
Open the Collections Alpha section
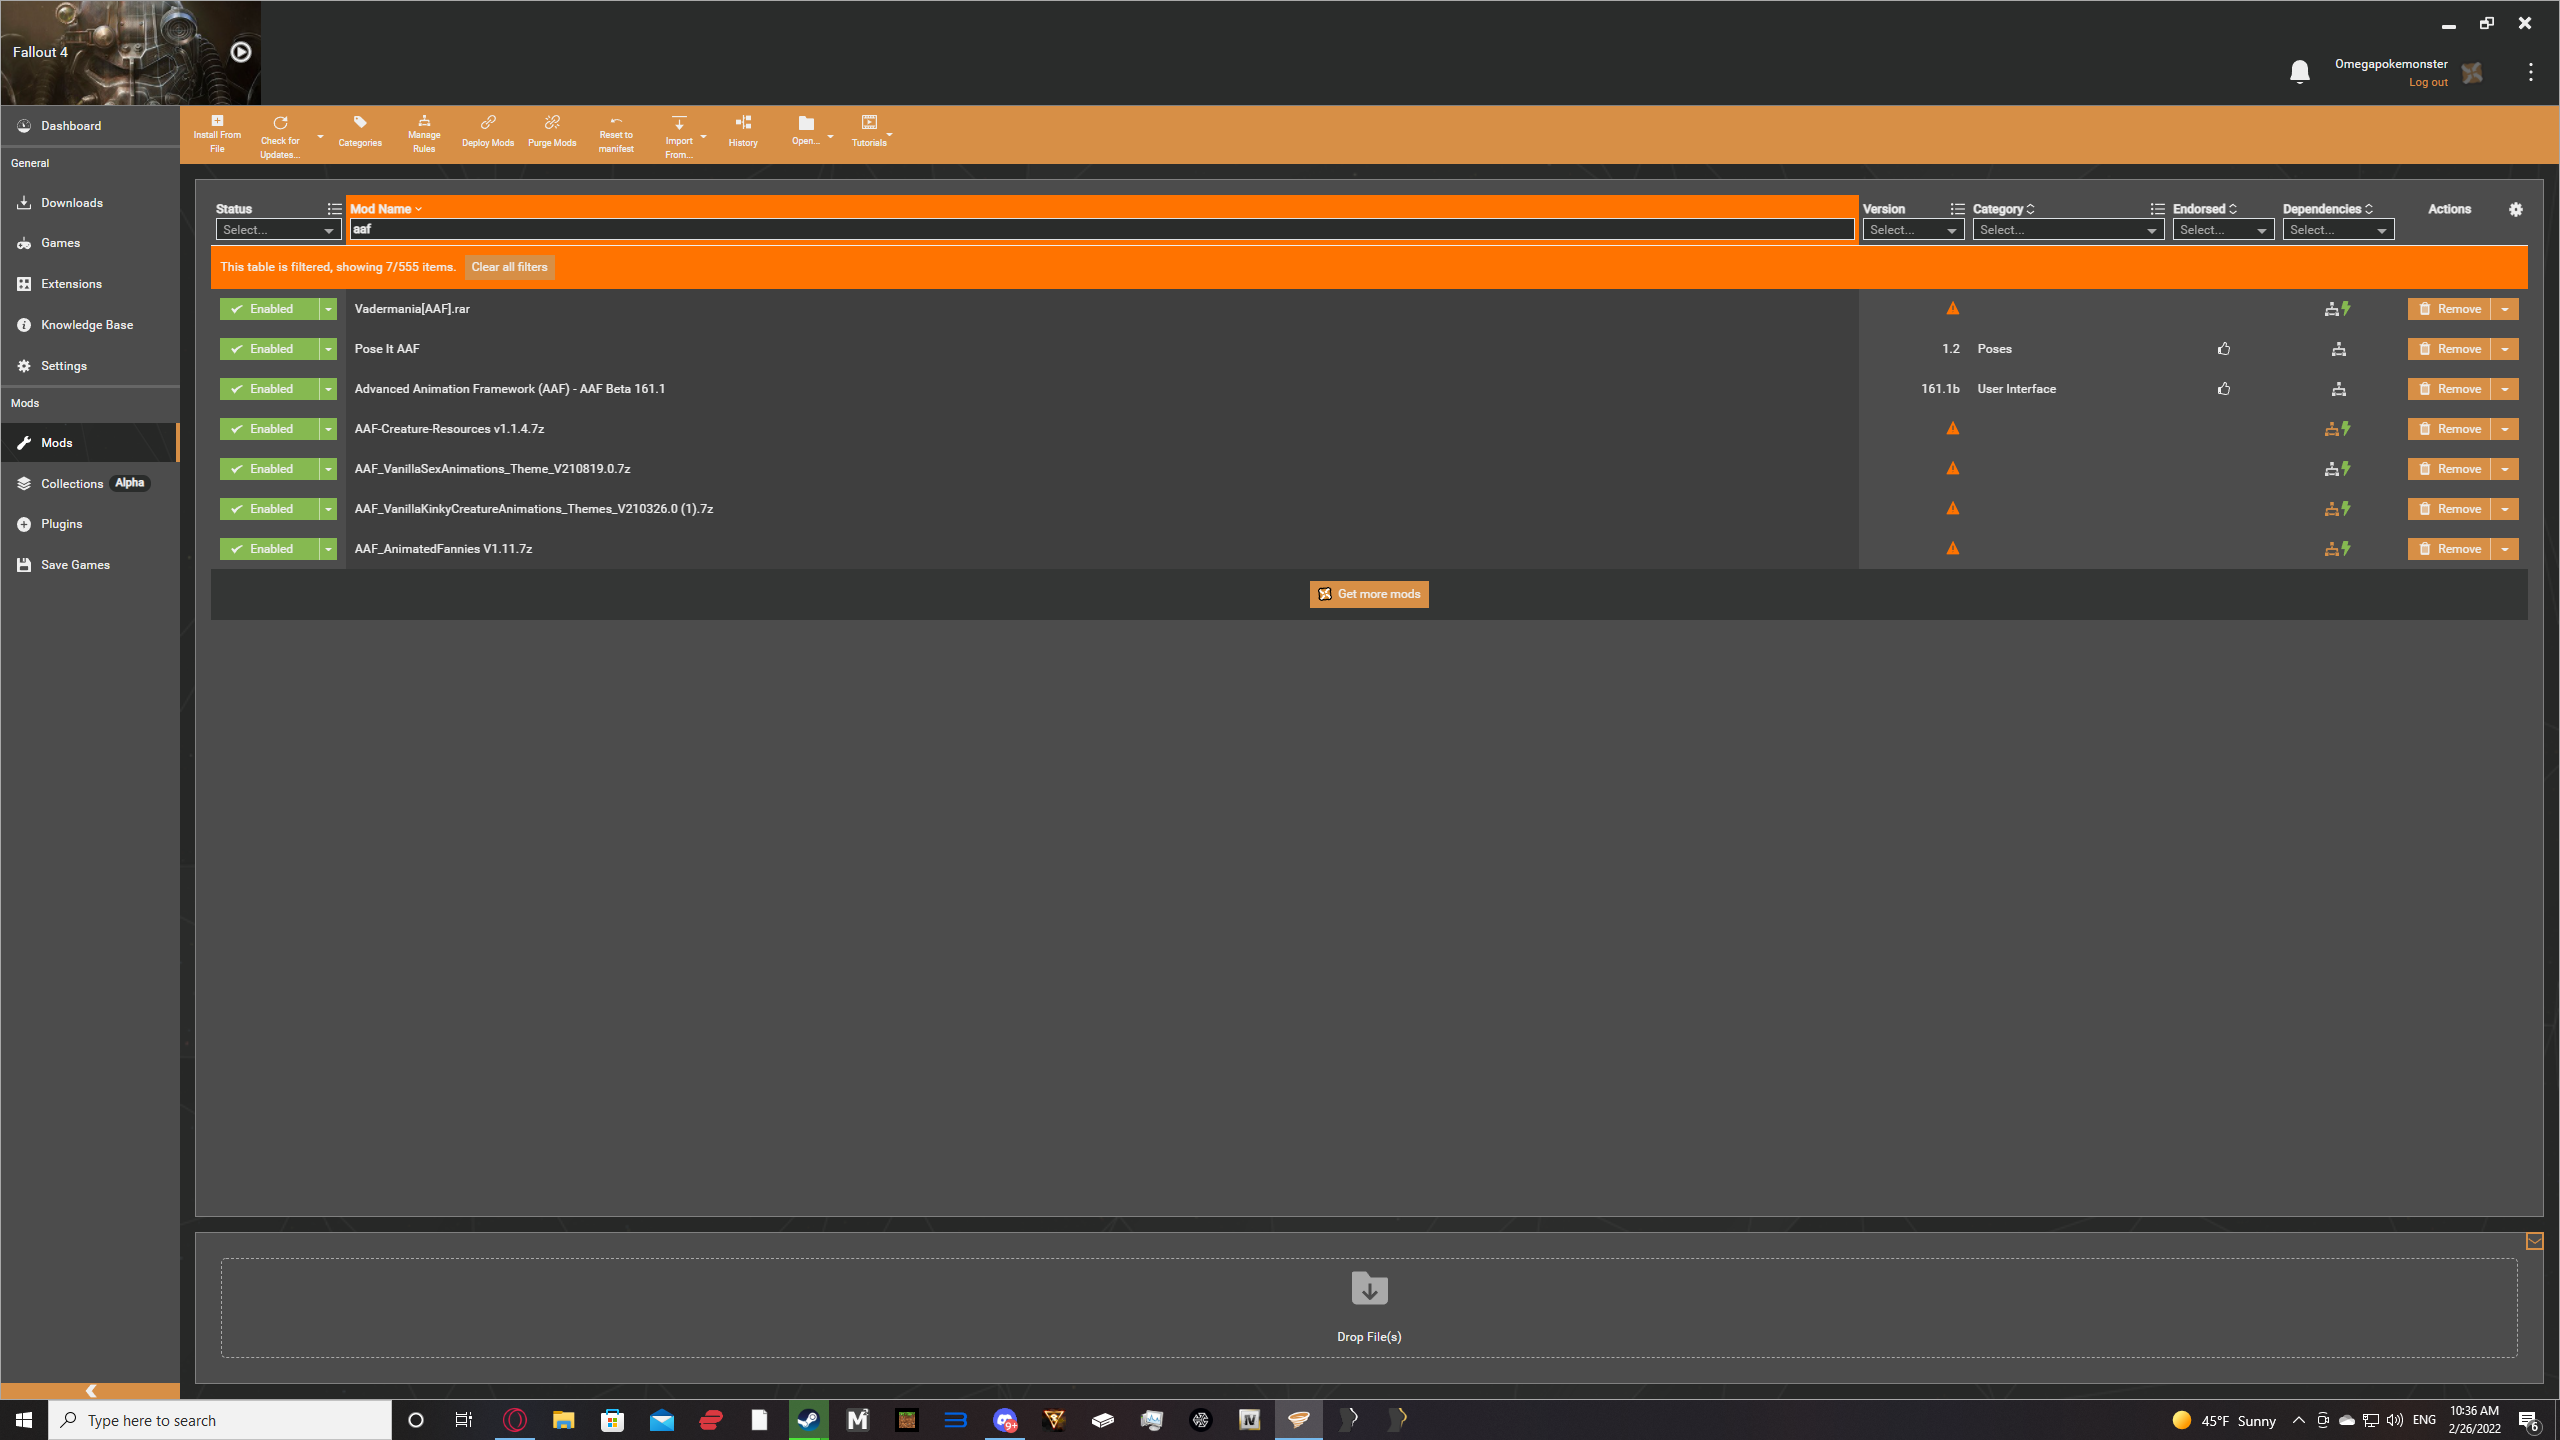[73, 483]
